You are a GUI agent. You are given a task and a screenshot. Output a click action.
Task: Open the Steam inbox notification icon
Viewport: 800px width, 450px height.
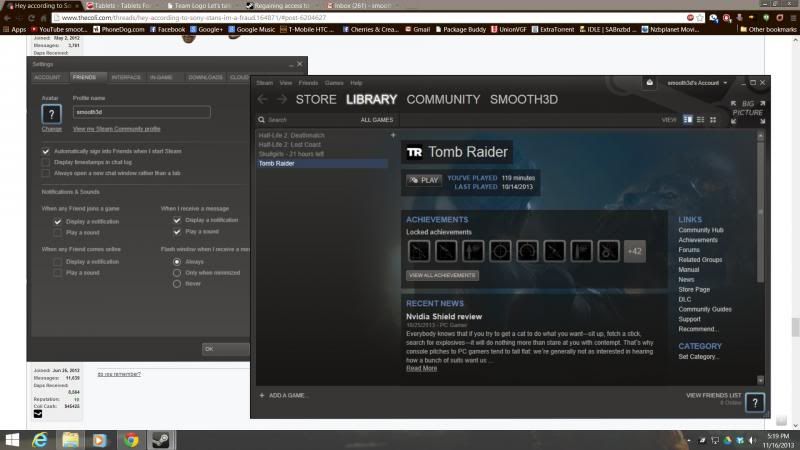coord(649,83)
